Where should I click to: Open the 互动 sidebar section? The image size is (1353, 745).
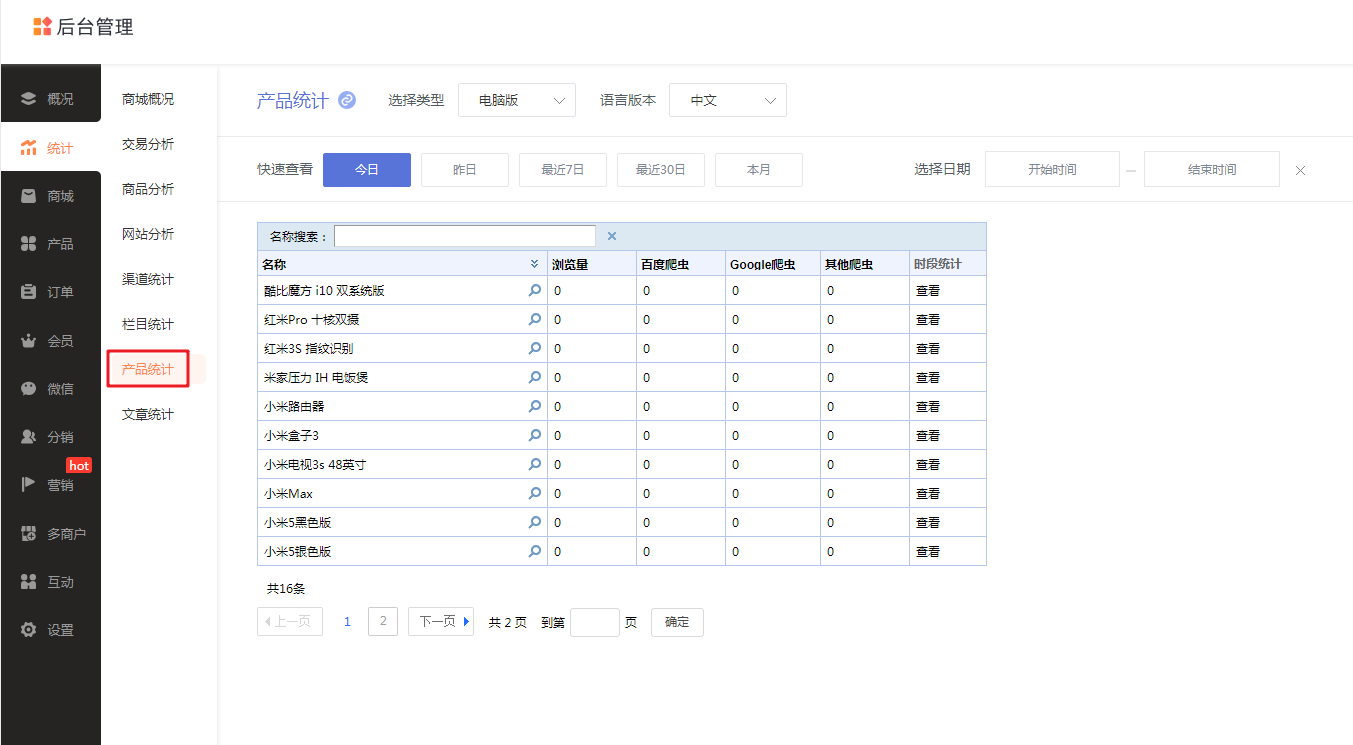pyautogui.click(x=50, y=582)
